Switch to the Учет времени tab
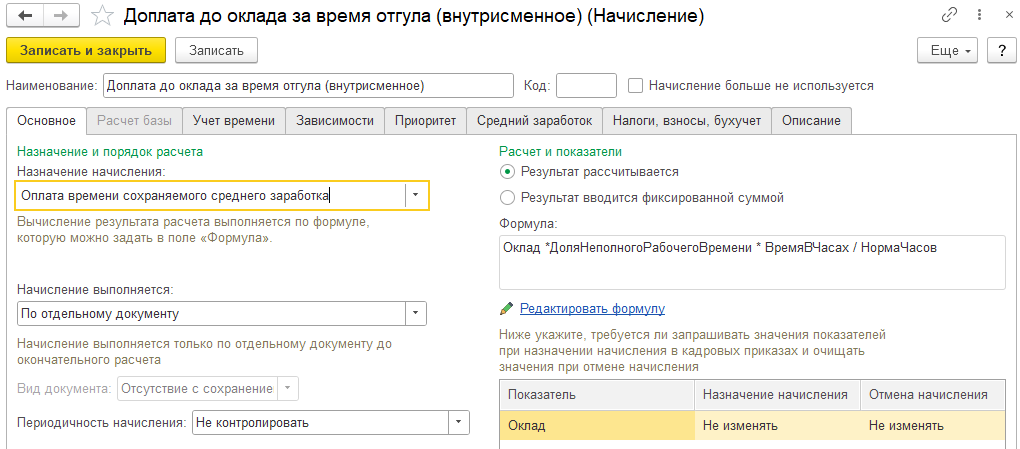 coord(234,121)
